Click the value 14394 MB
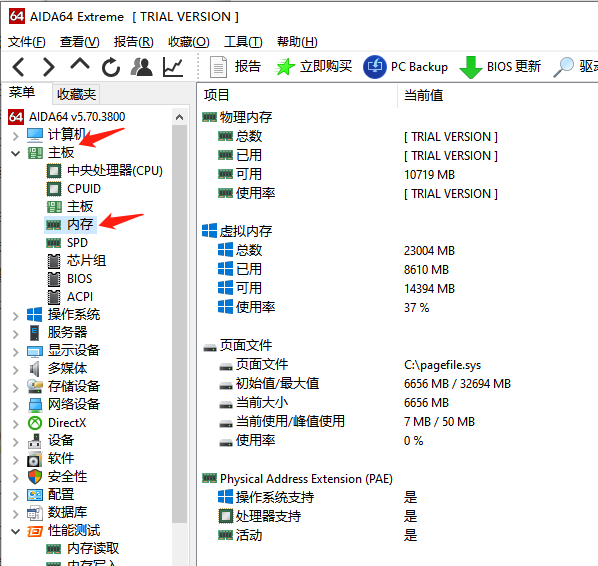Viewport: 598px width, 566px height. [x=429, y=289]
